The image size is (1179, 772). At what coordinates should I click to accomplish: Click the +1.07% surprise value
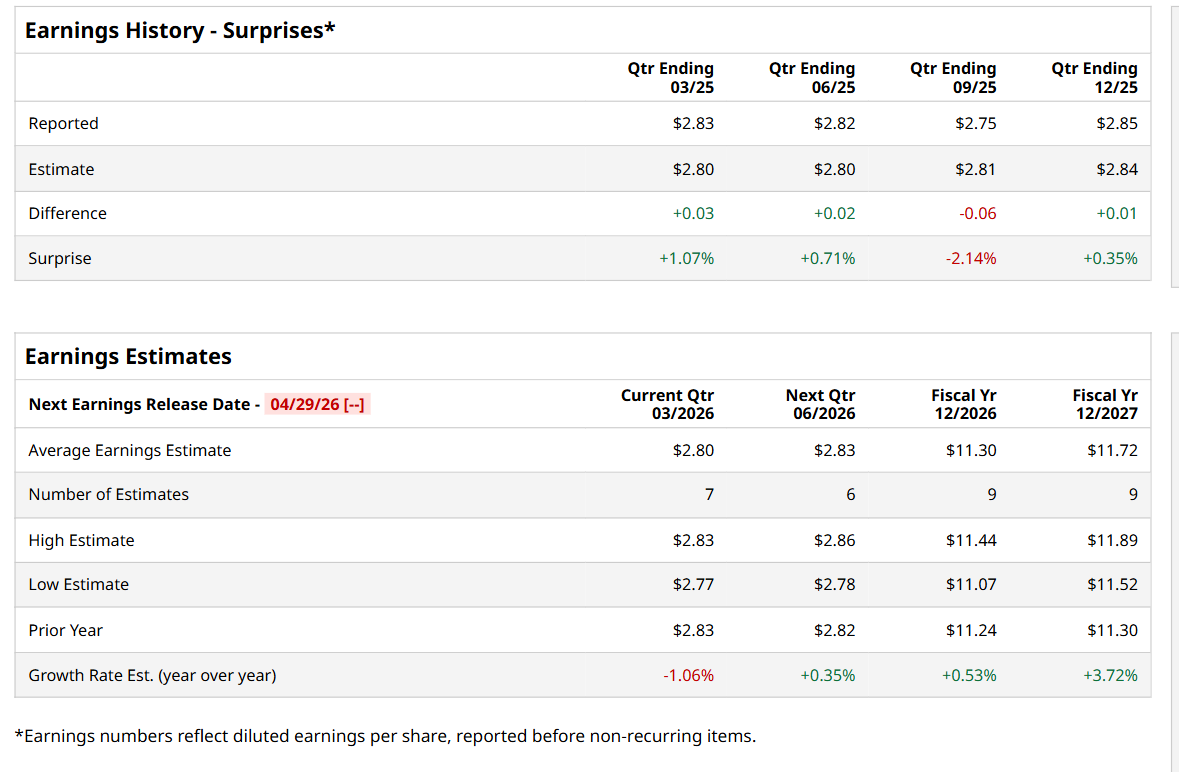[686, 258]
